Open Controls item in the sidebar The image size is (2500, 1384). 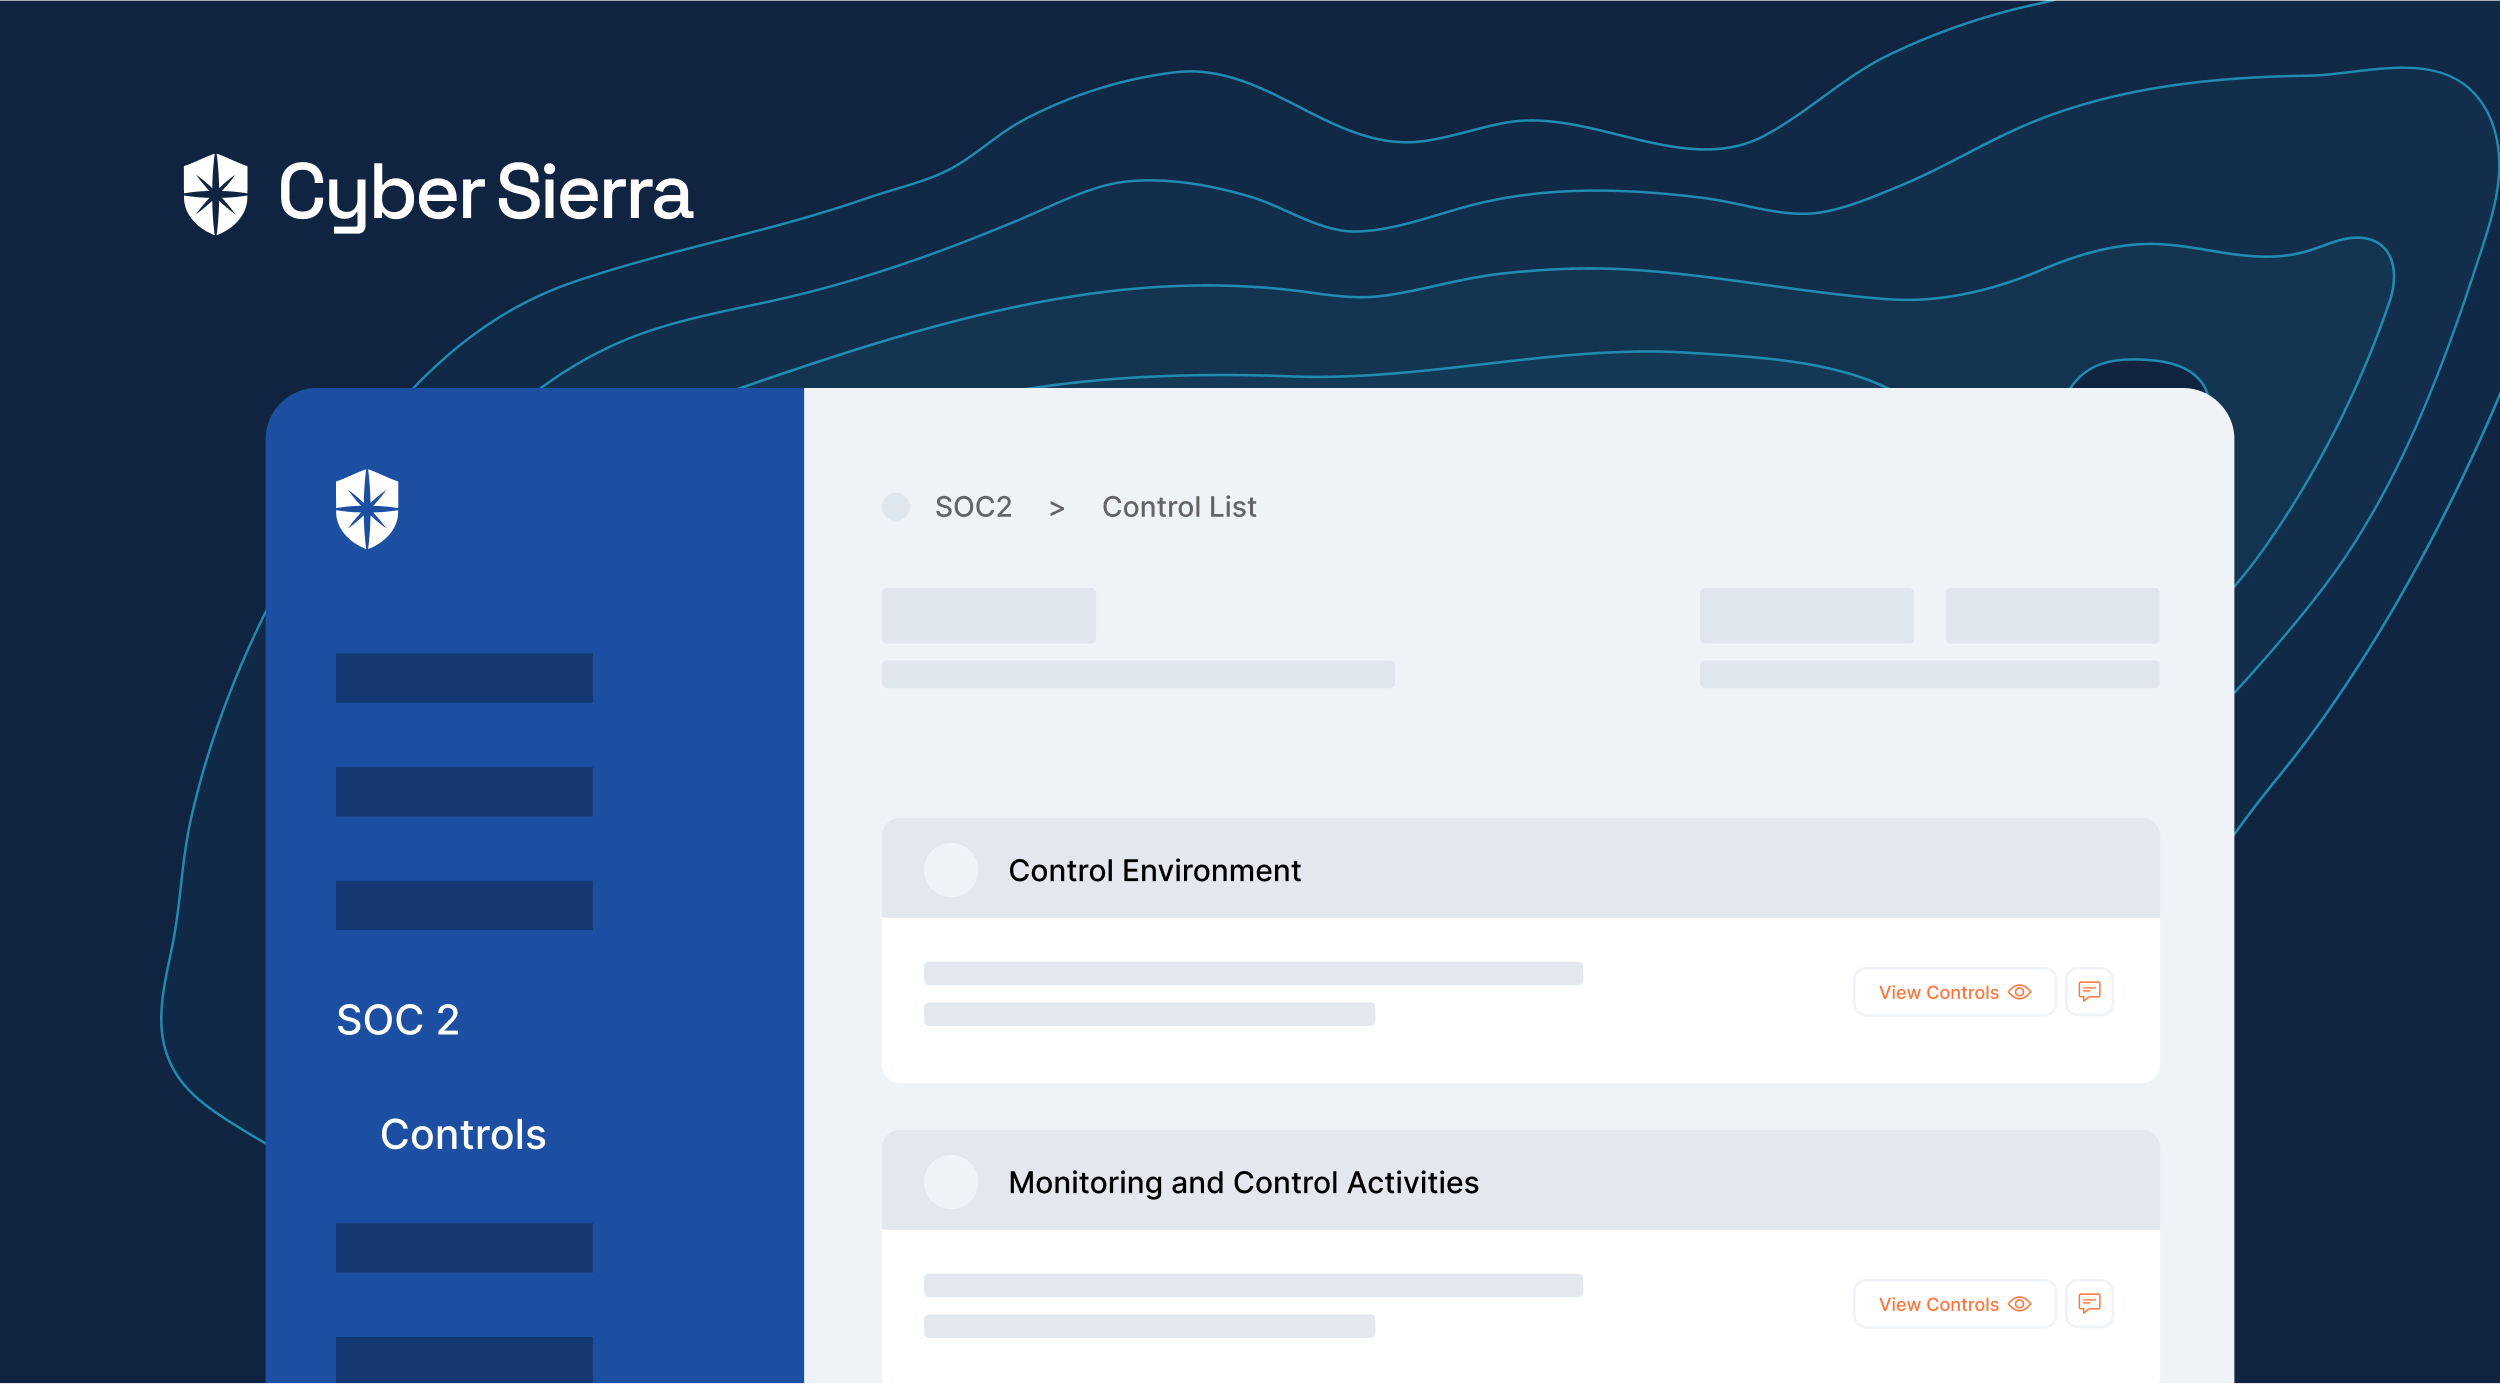coord(463,1135)
